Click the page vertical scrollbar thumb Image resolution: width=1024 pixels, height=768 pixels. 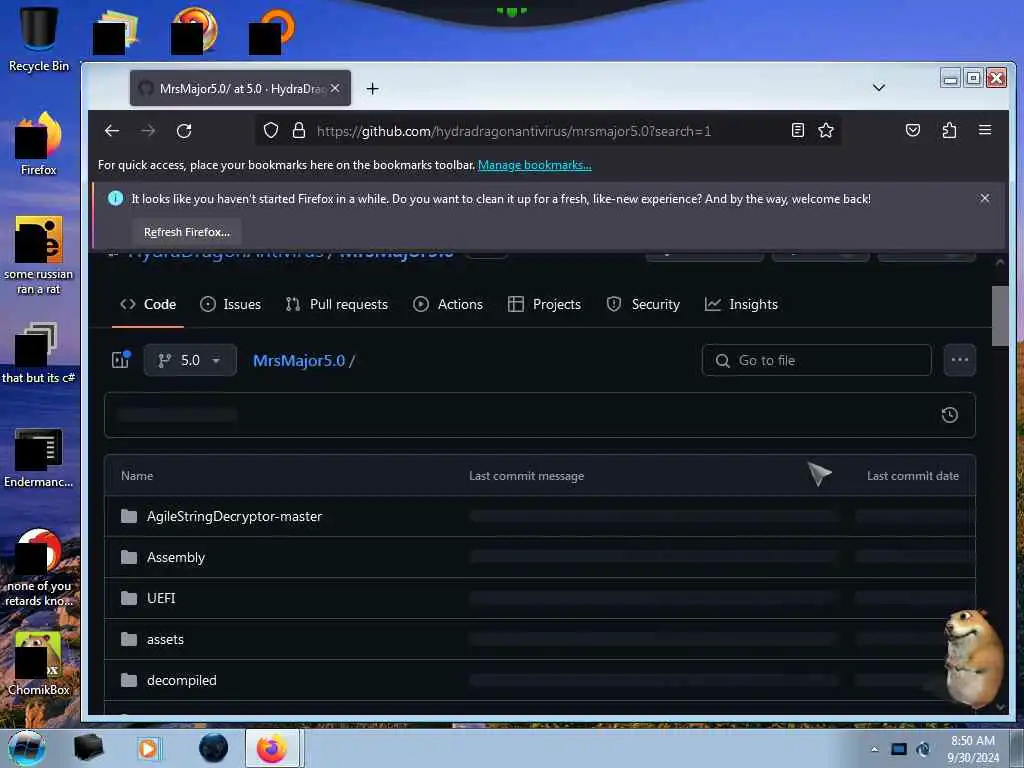1000,315
